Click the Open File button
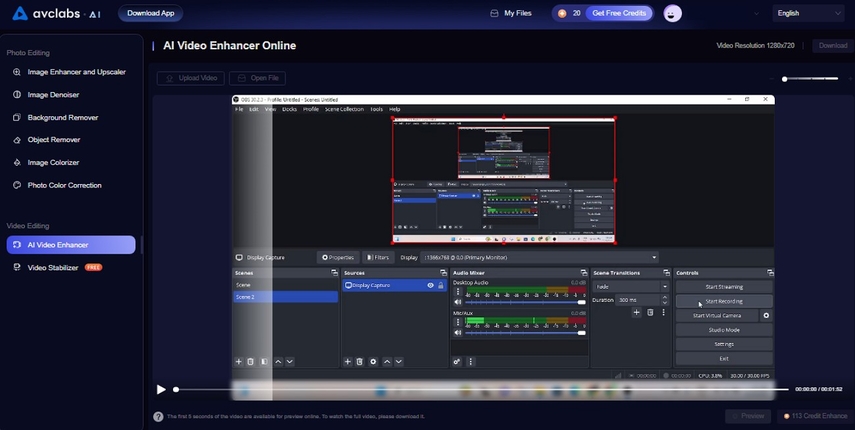855x430 pixels. click(x=257, y=78)
